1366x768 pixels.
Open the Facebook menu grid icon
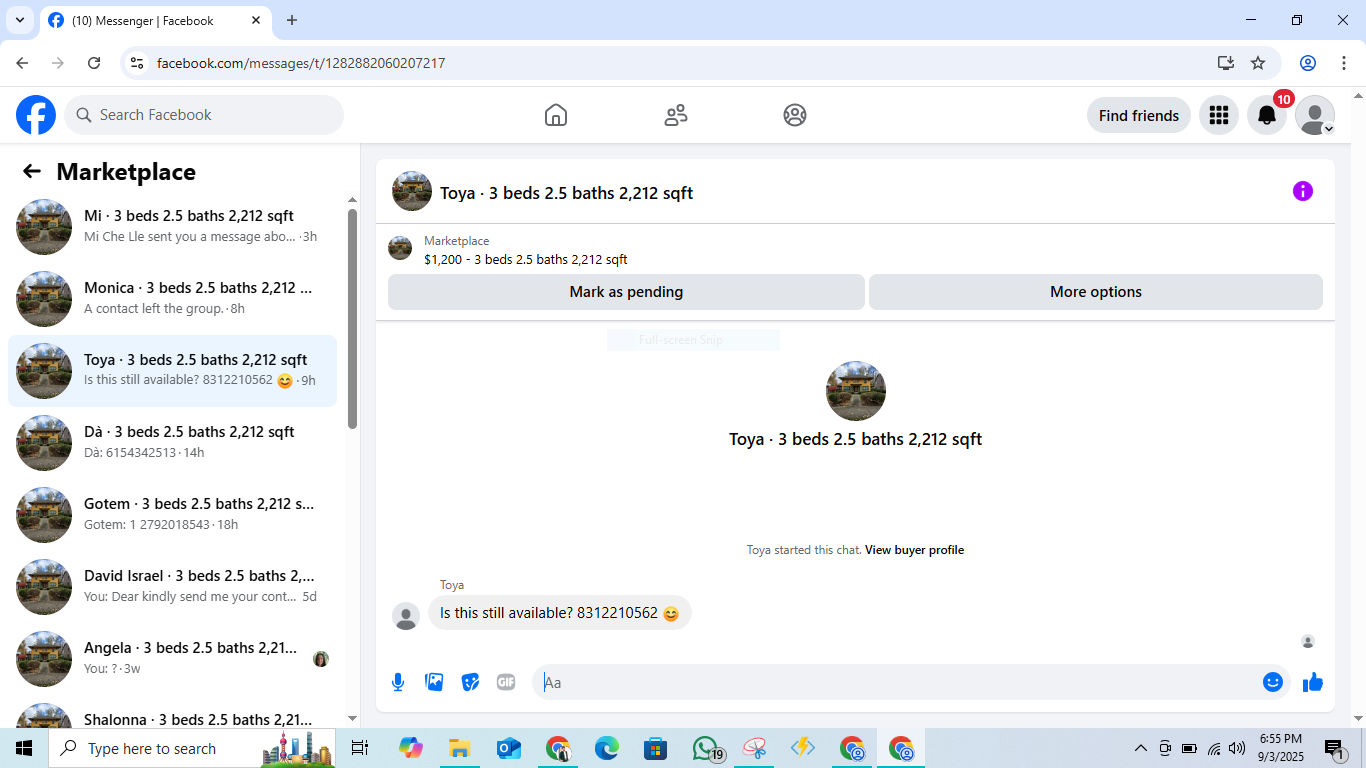tap(1218, 115)
